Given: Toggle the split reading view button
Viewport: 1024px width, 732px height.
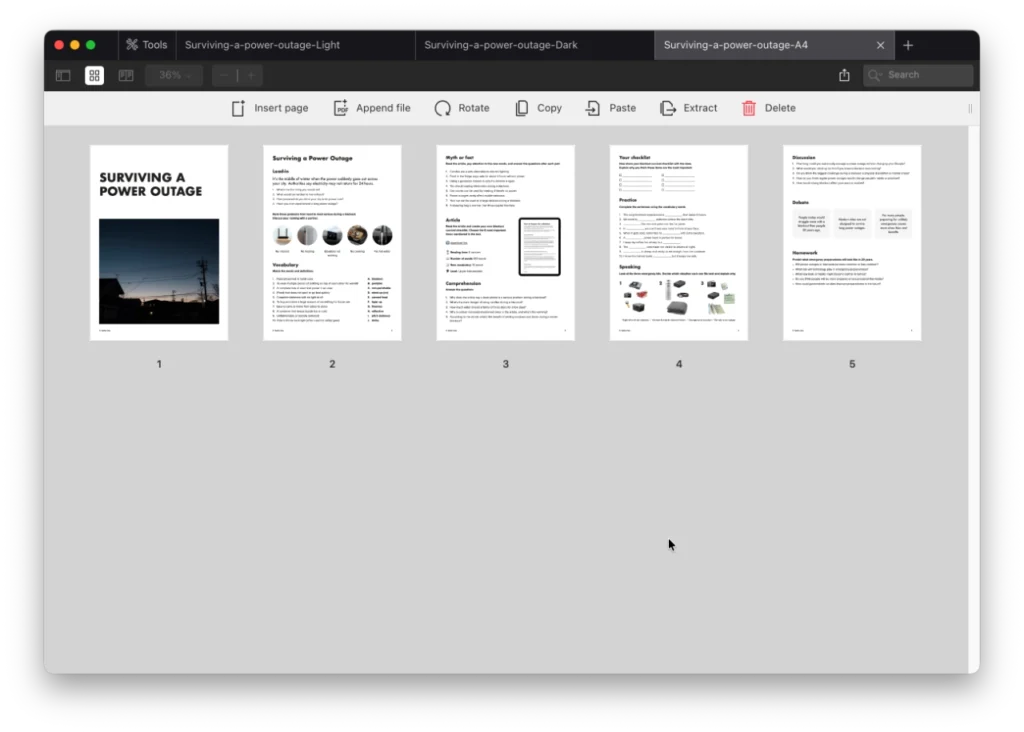Looking at the screenshot, I should click(126, 75).
